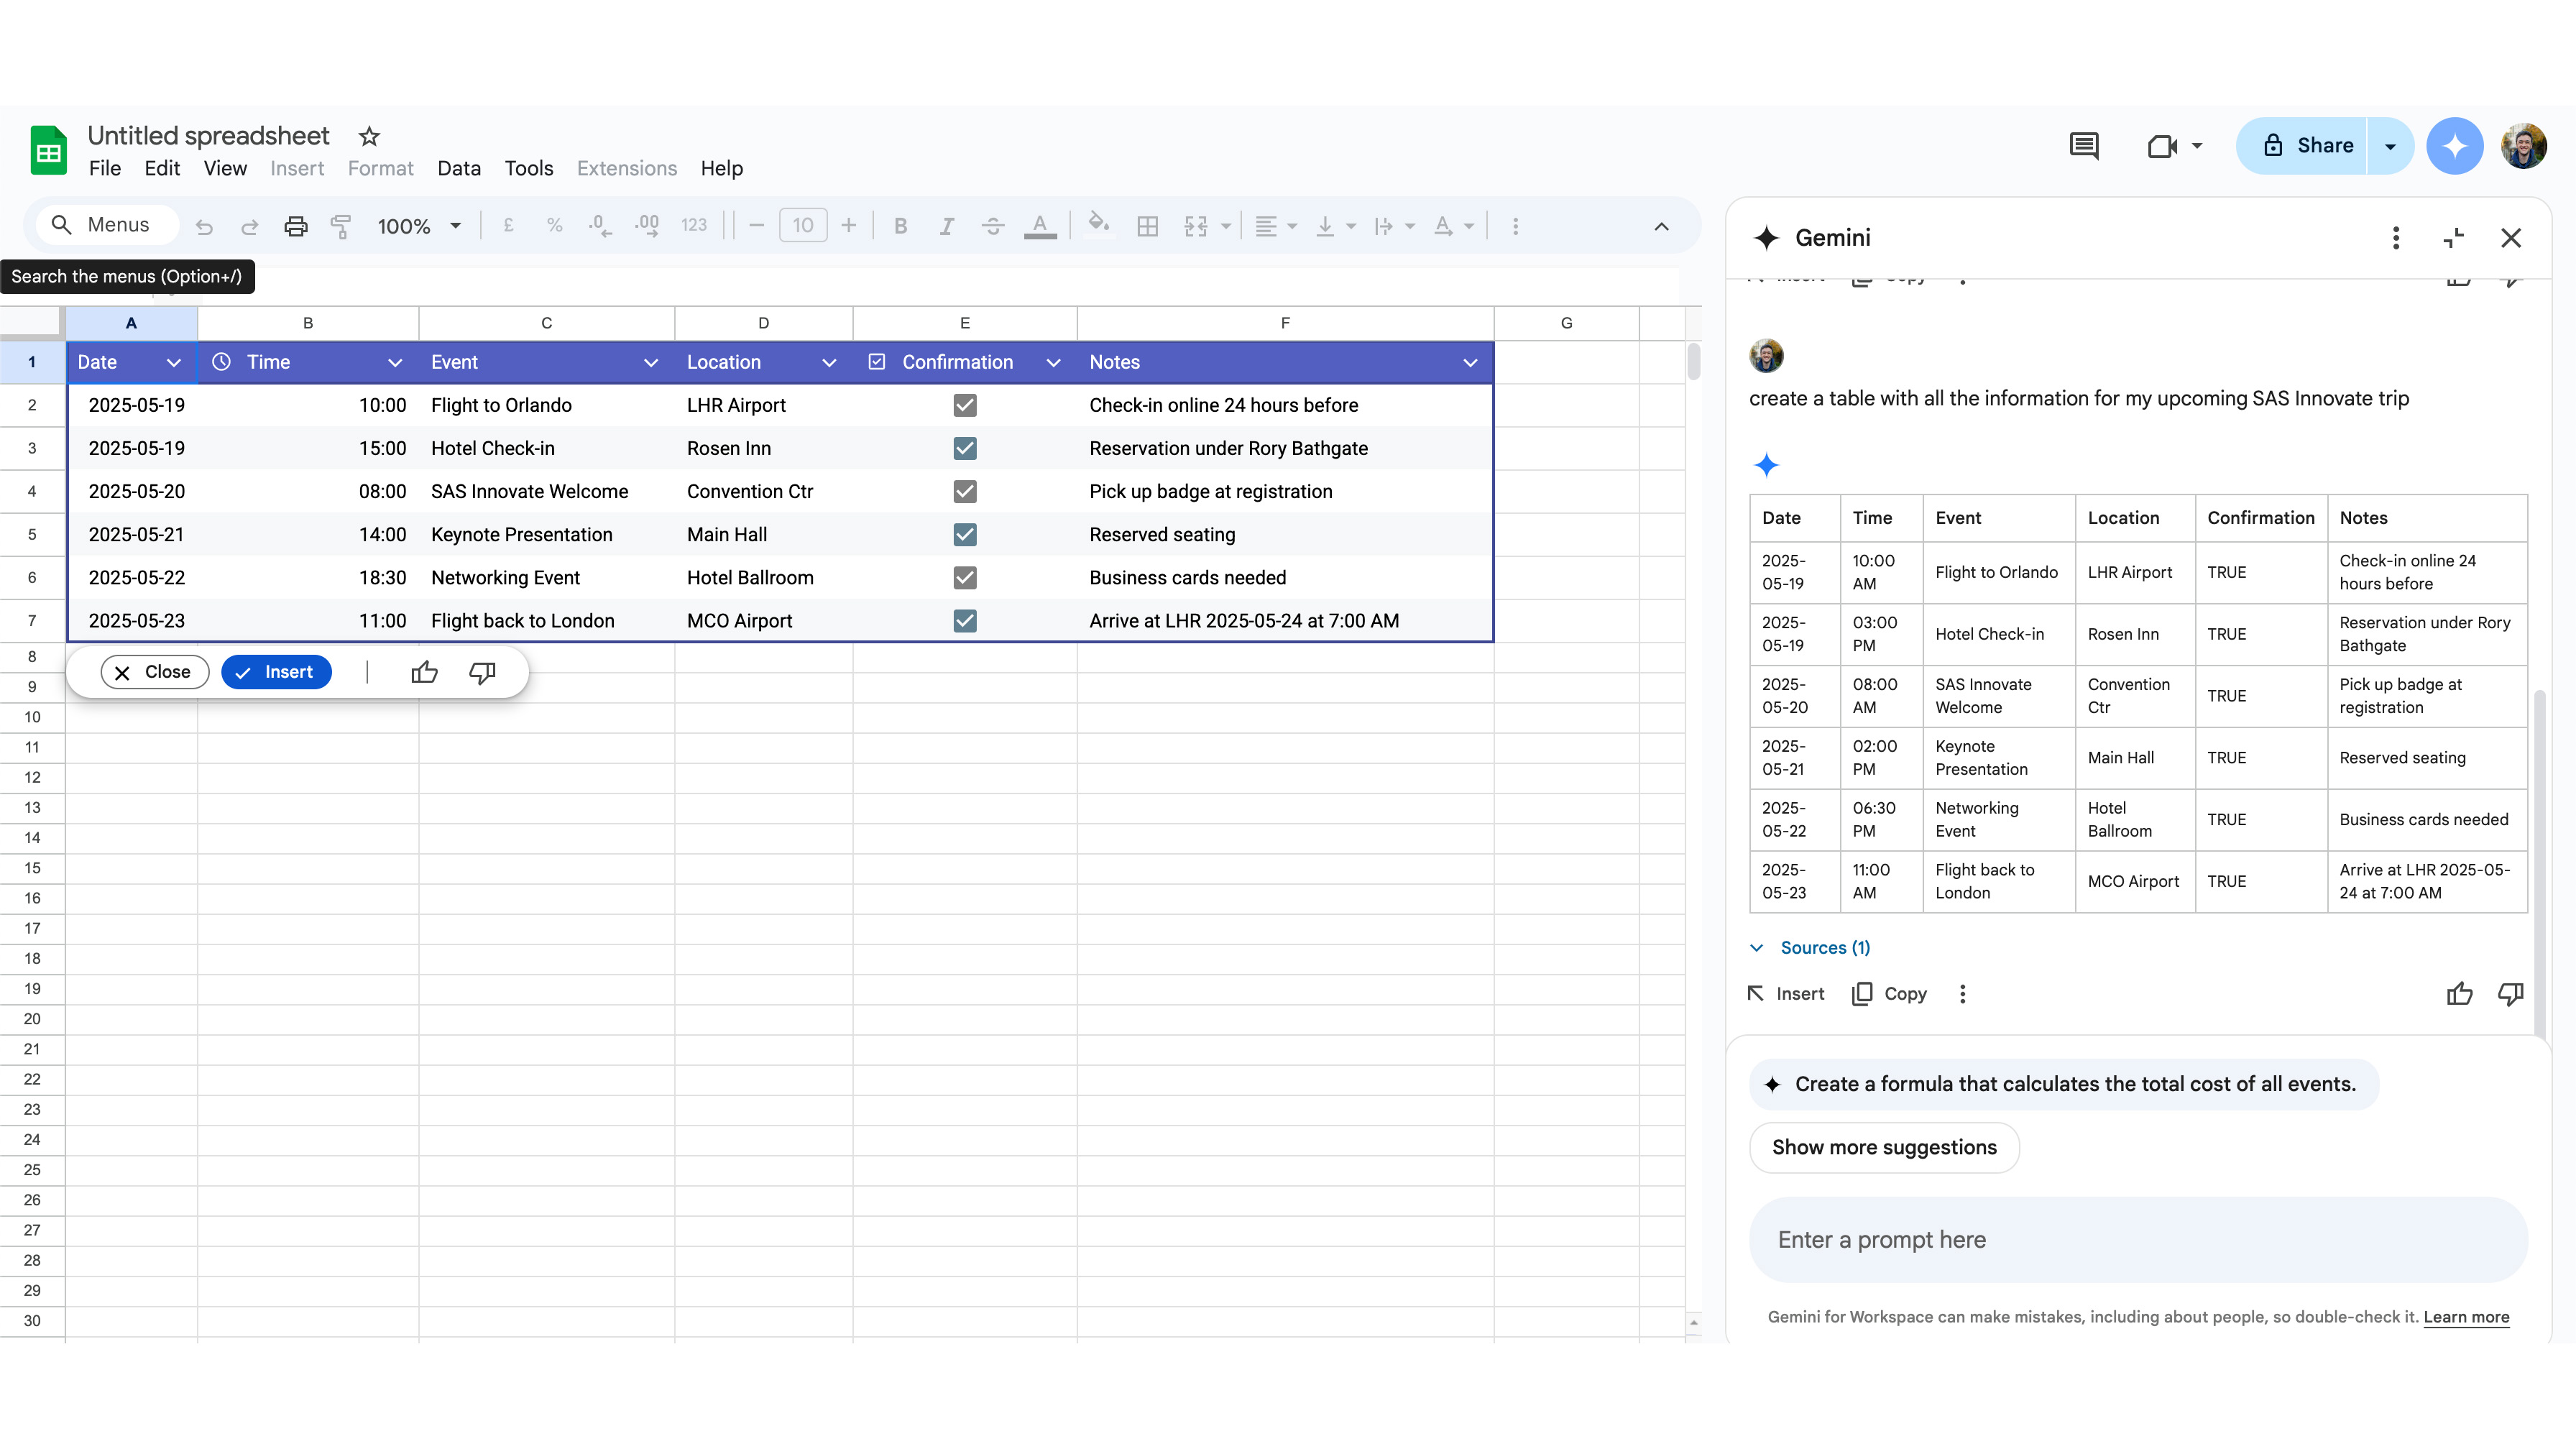Open the borders tool
The image size is (2576, 1449).
(x=1148, y=226)
